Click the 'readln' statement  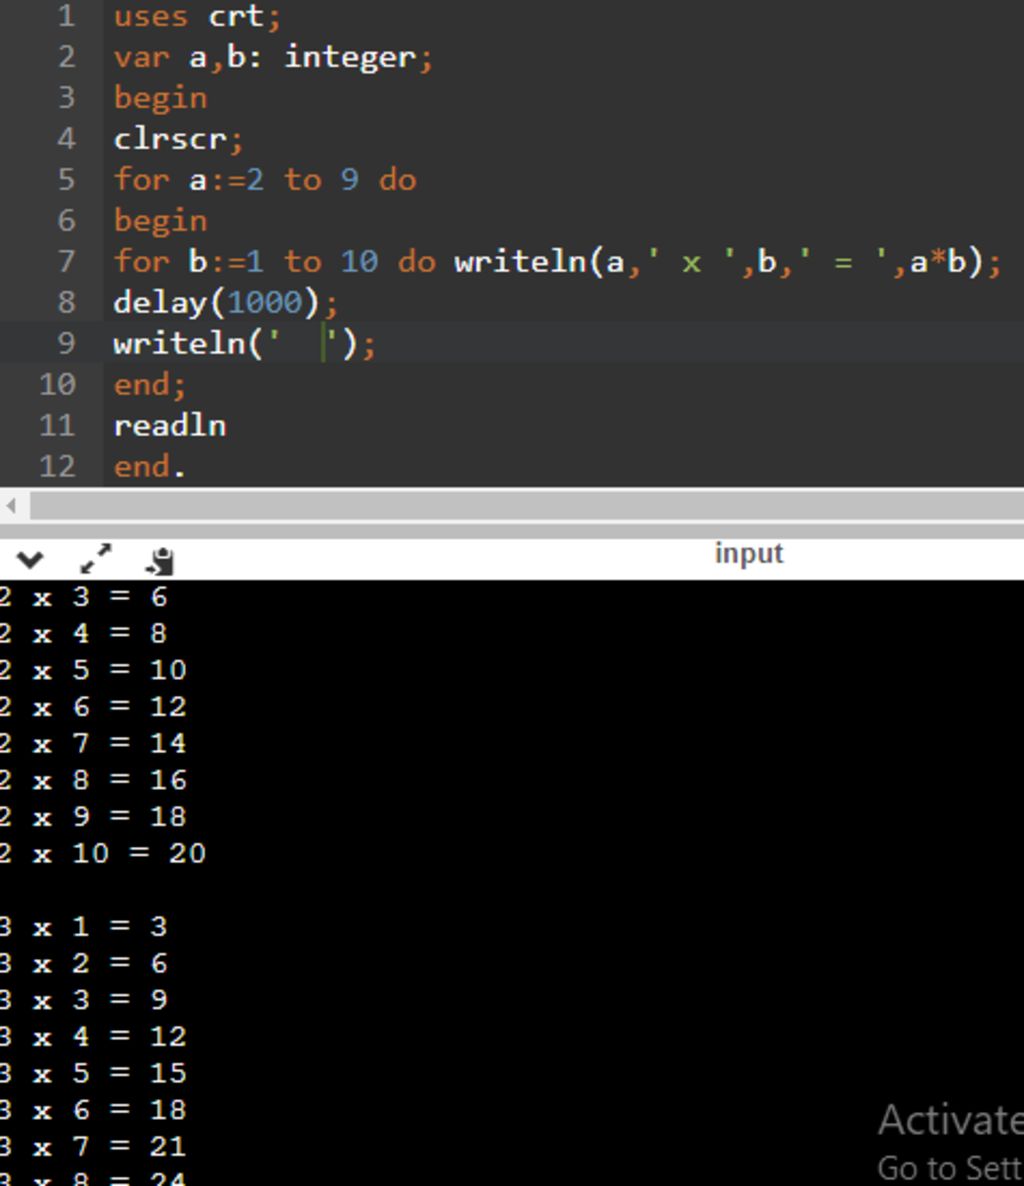(169, 425)
